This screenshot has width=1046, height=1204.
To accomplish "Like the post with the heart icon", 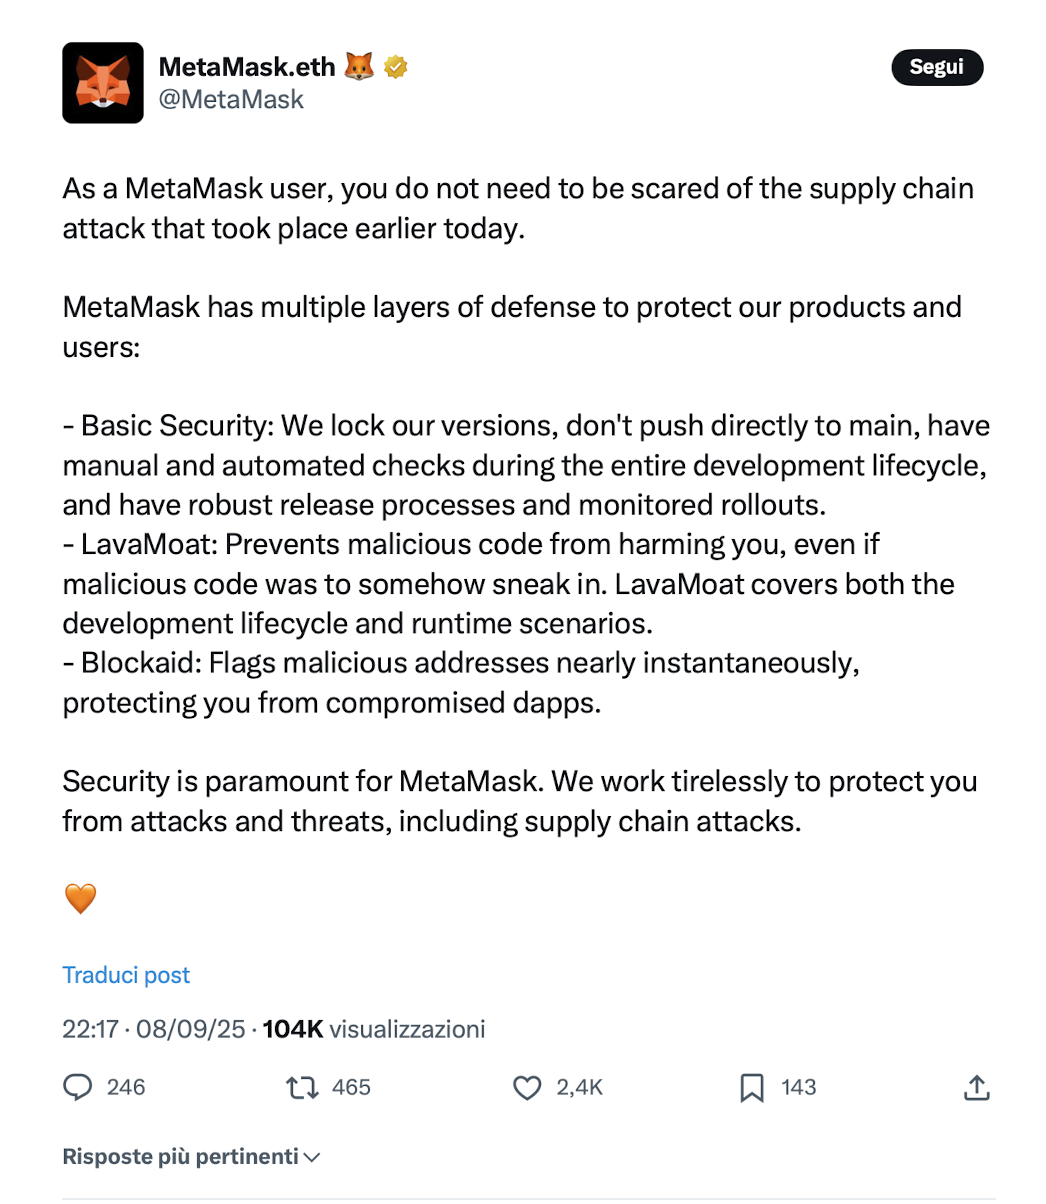I will tap(527, 1087).
